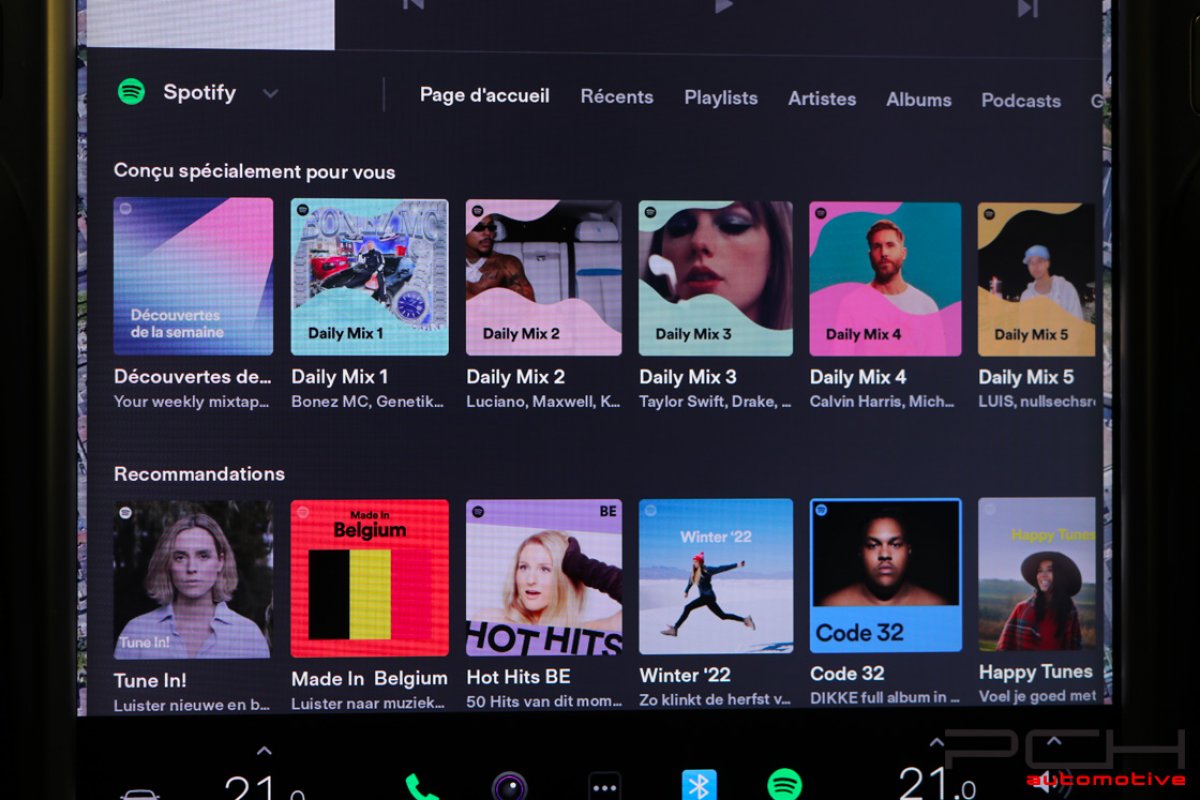
Task: Click the 'Your weekly mixtap…' description
Action: 192,402
